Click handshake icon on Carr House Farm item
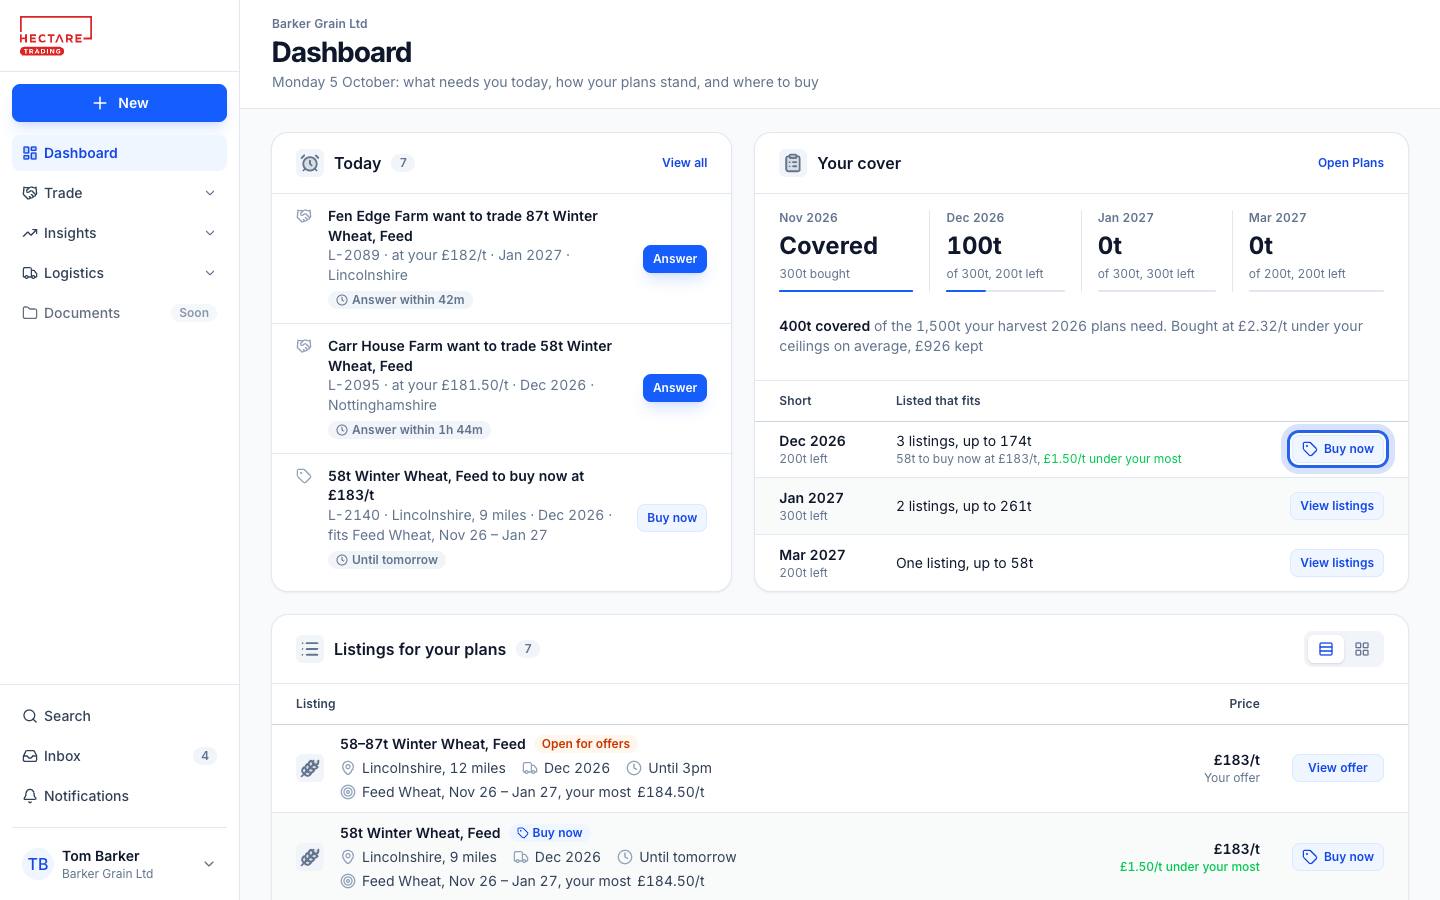The width and height of the screenshot is (1440, 900). tap(304, 346)
